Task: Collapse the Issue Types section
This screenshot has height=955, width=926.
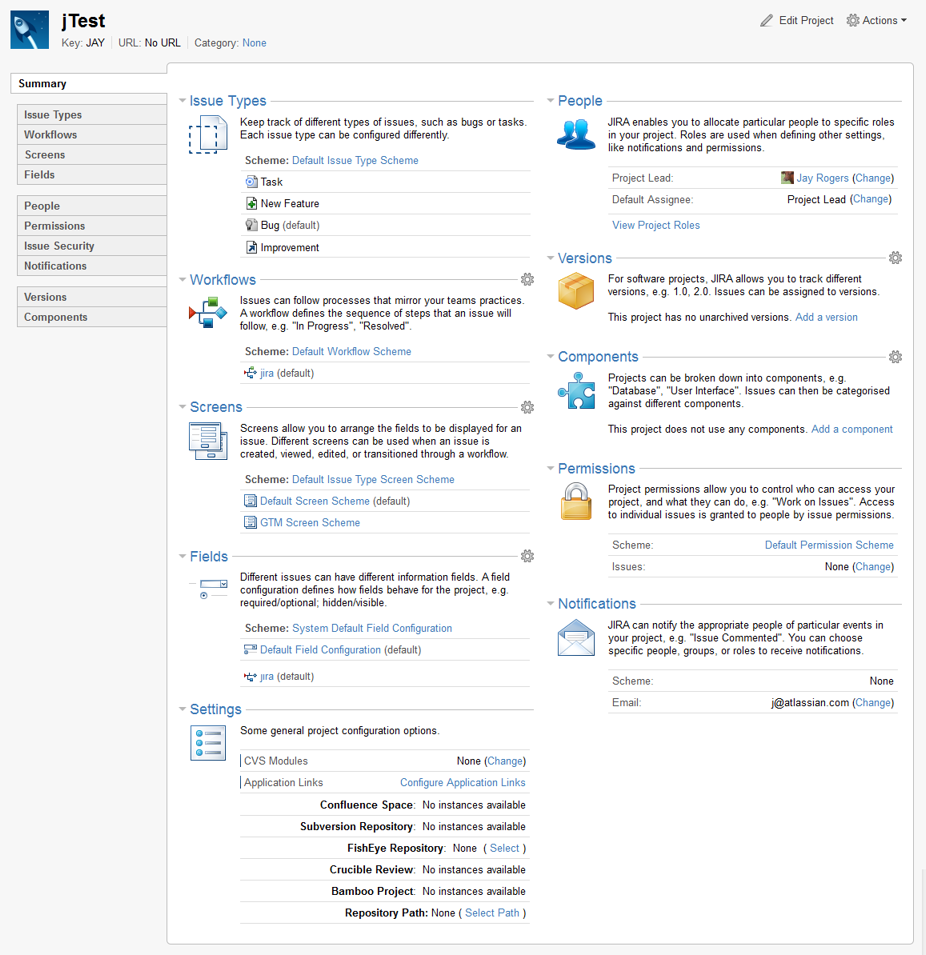Action: point(182,100)
